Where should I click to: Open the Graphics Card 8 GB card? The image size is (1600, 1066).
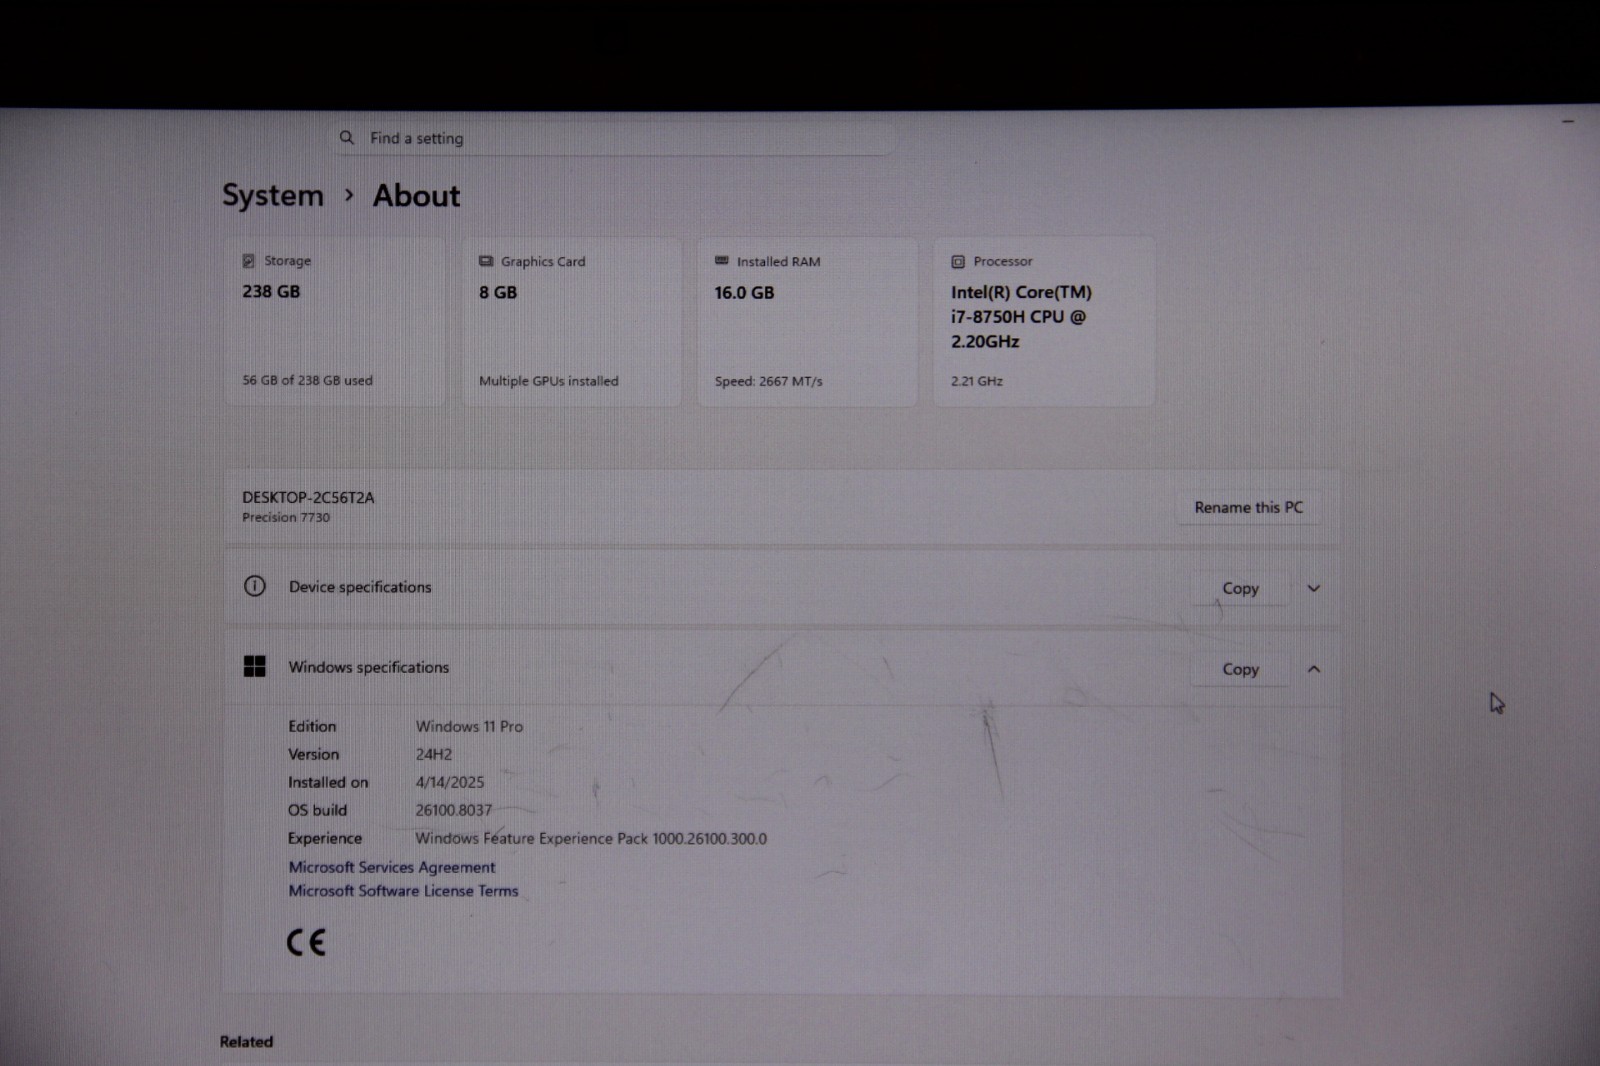point(571,321)
